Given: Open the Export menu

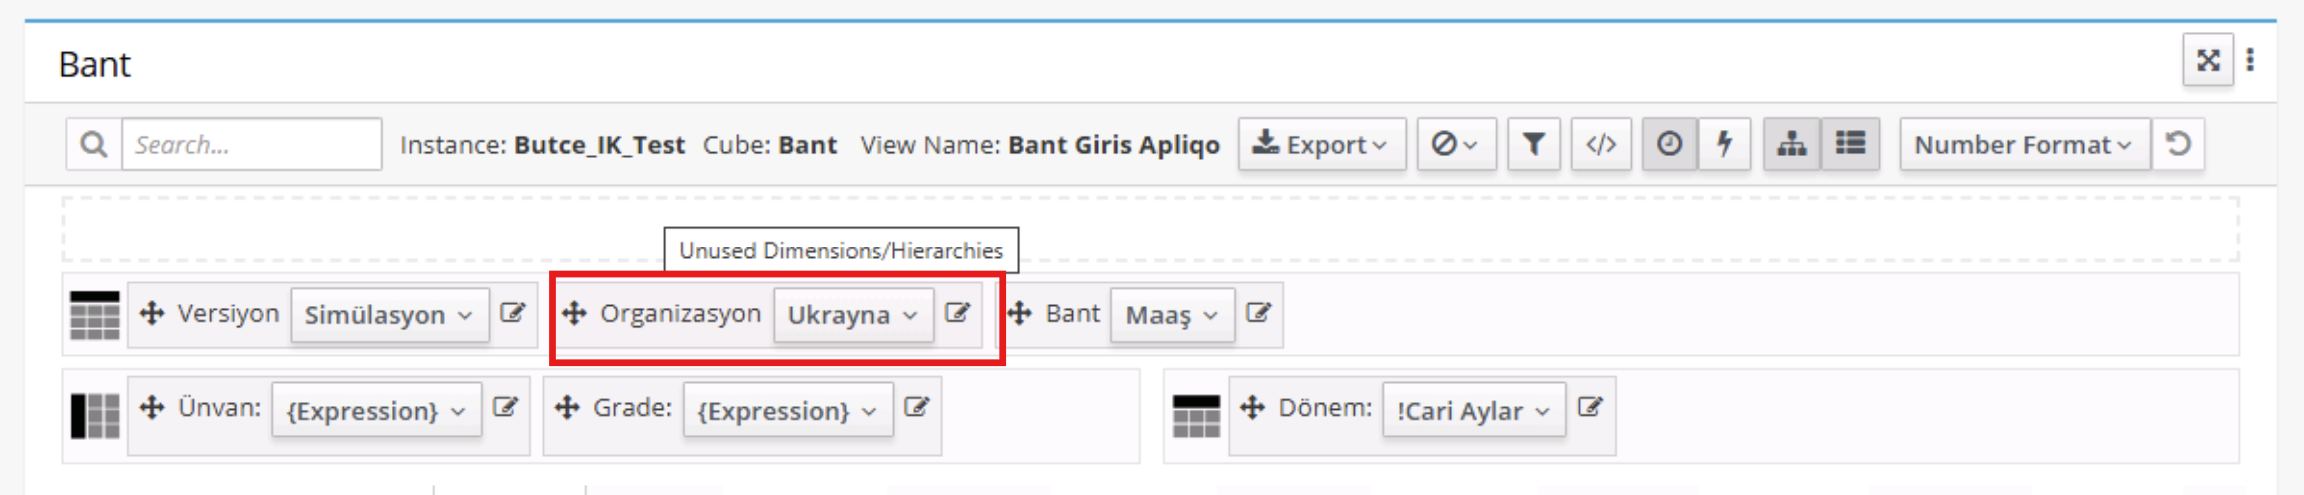Looking at the screenshot, I should (x=1321, y=145).
